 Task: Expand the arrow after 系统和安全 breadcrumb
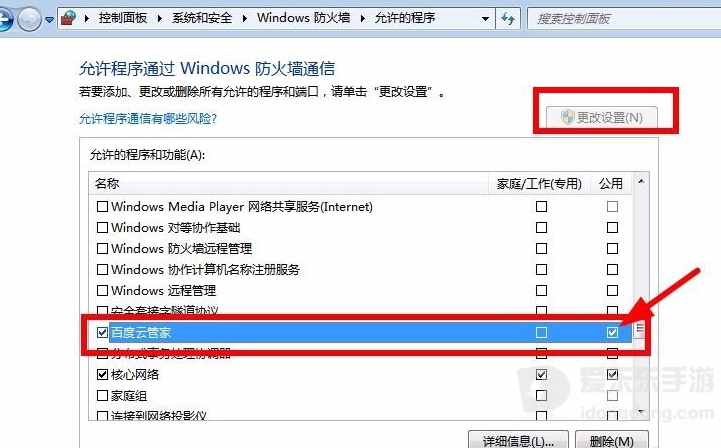tap(244, 18)
